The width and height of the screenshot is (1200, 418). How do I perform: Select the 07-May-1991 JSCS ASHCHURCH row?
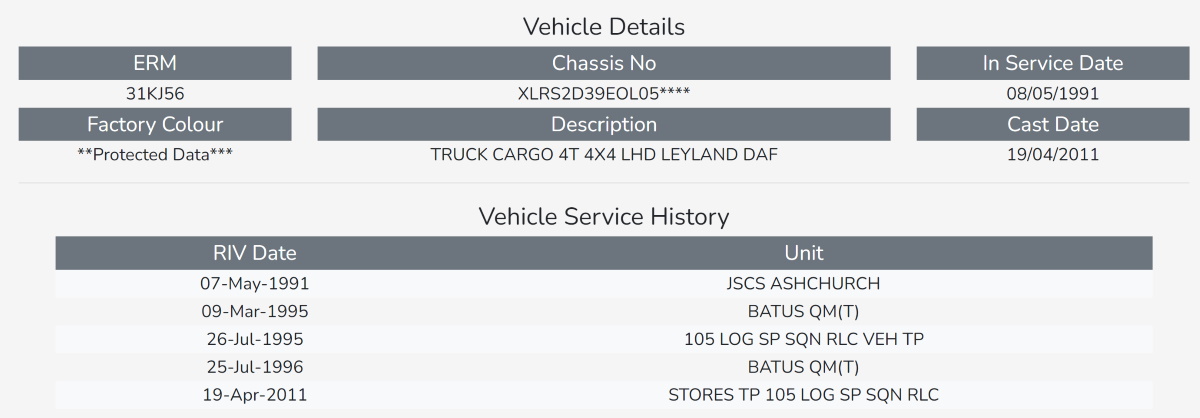[604, 284]
